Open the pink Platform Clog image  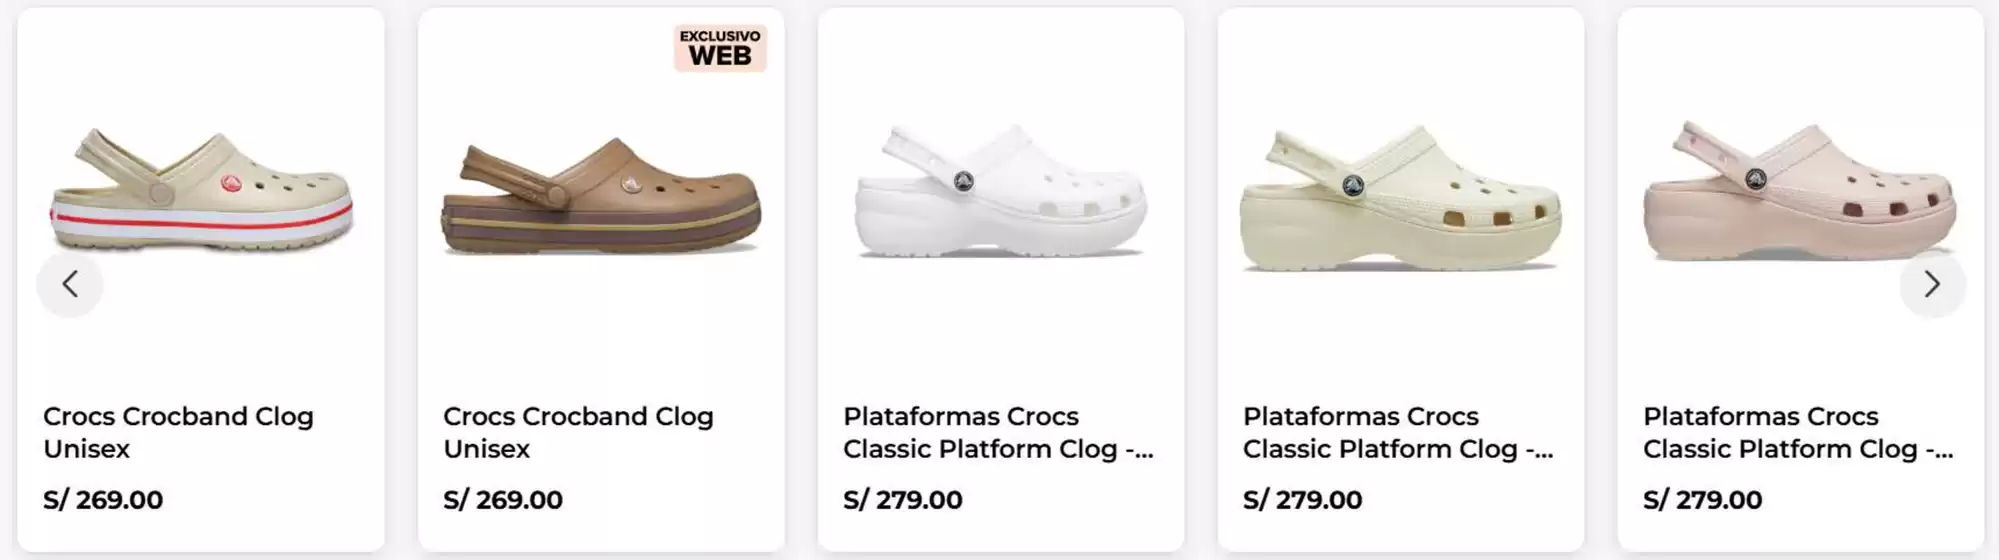click(1800, 190)
